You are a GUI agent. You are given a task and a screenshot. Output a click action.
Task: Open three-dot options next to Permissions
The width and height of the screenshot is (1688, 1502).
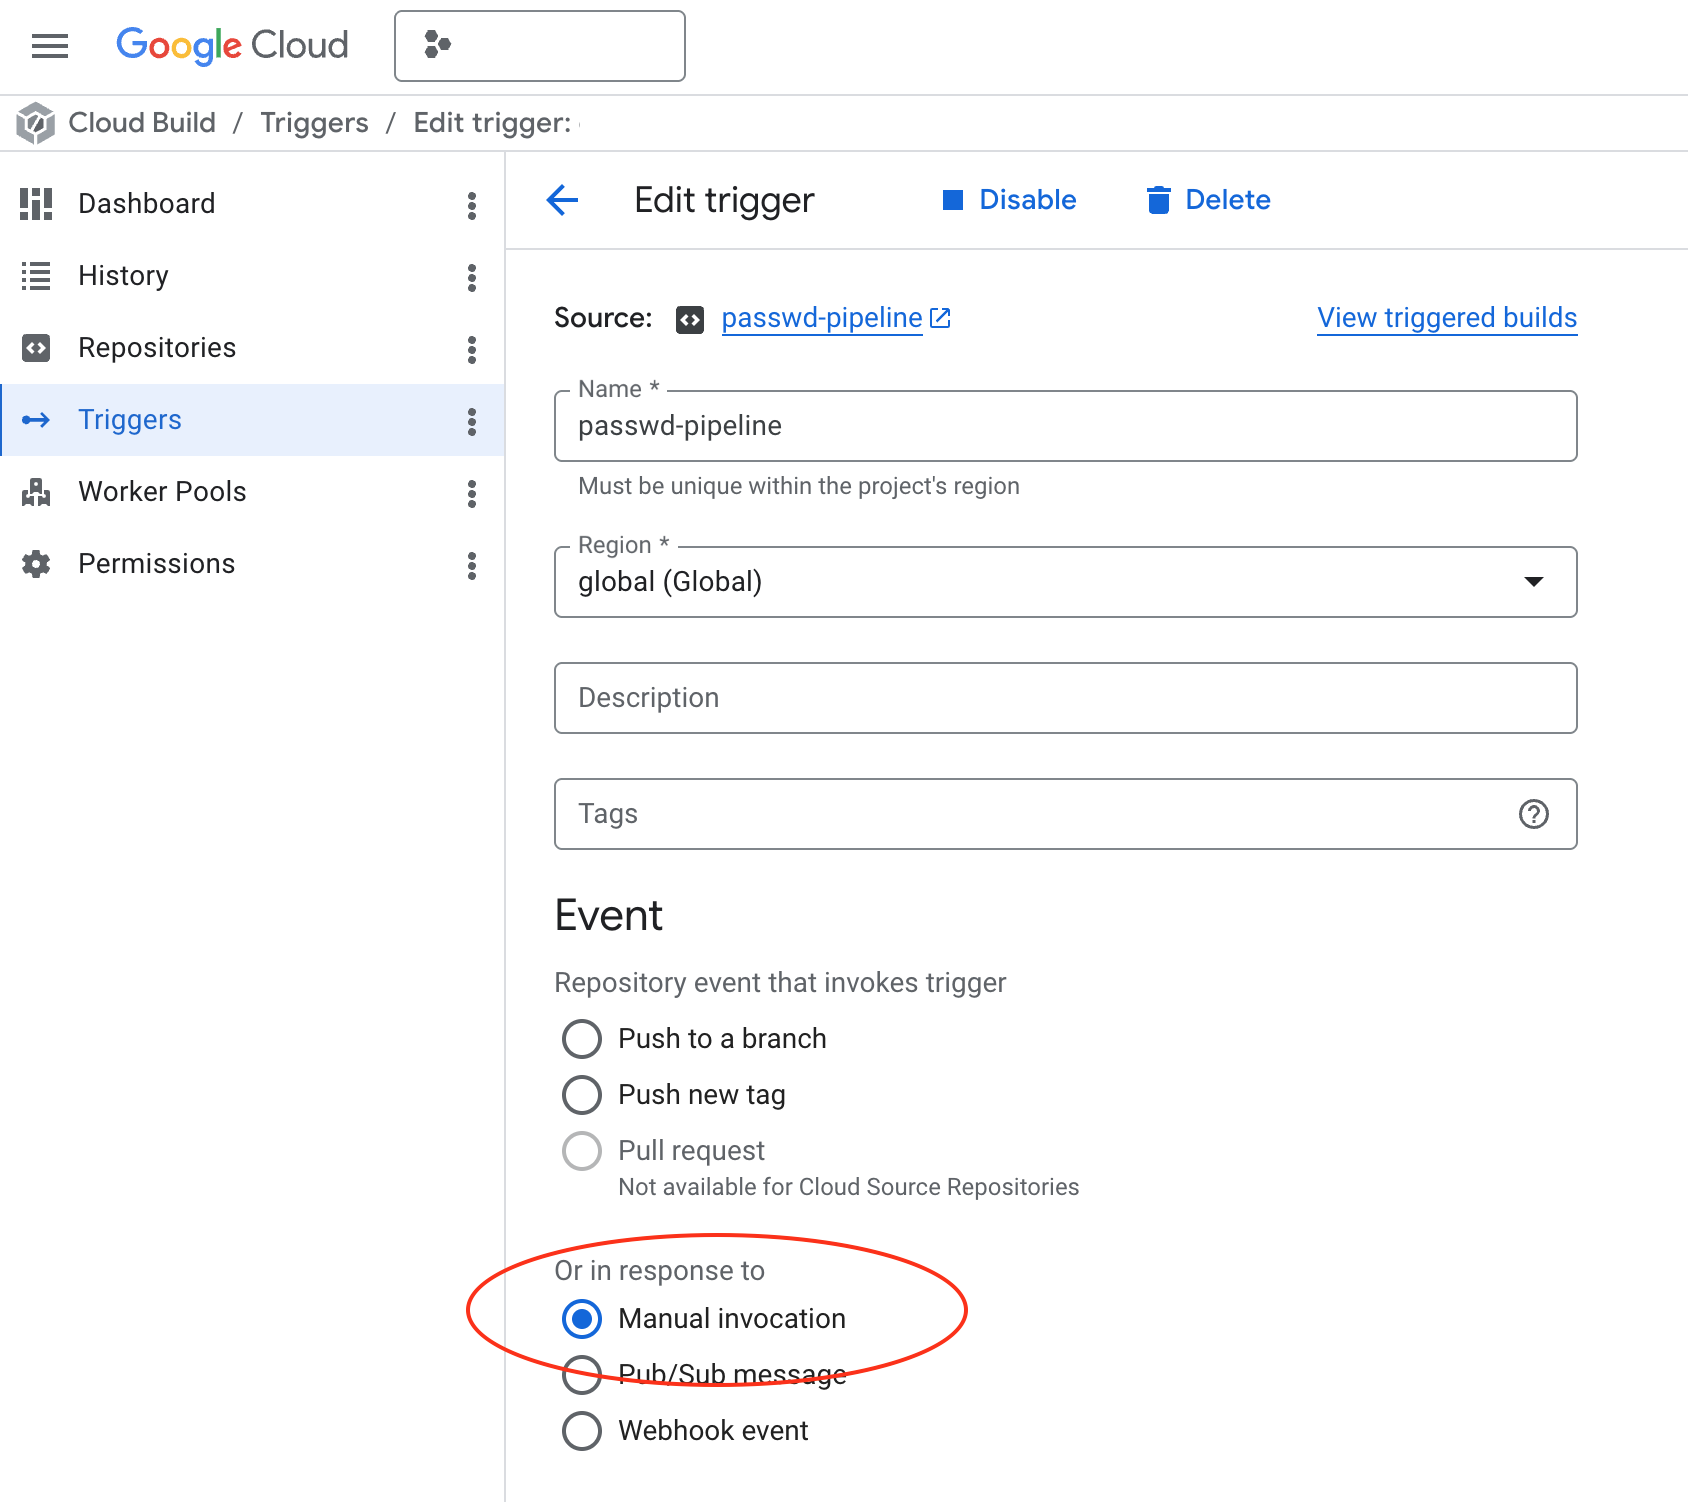(x=471, y=565)
